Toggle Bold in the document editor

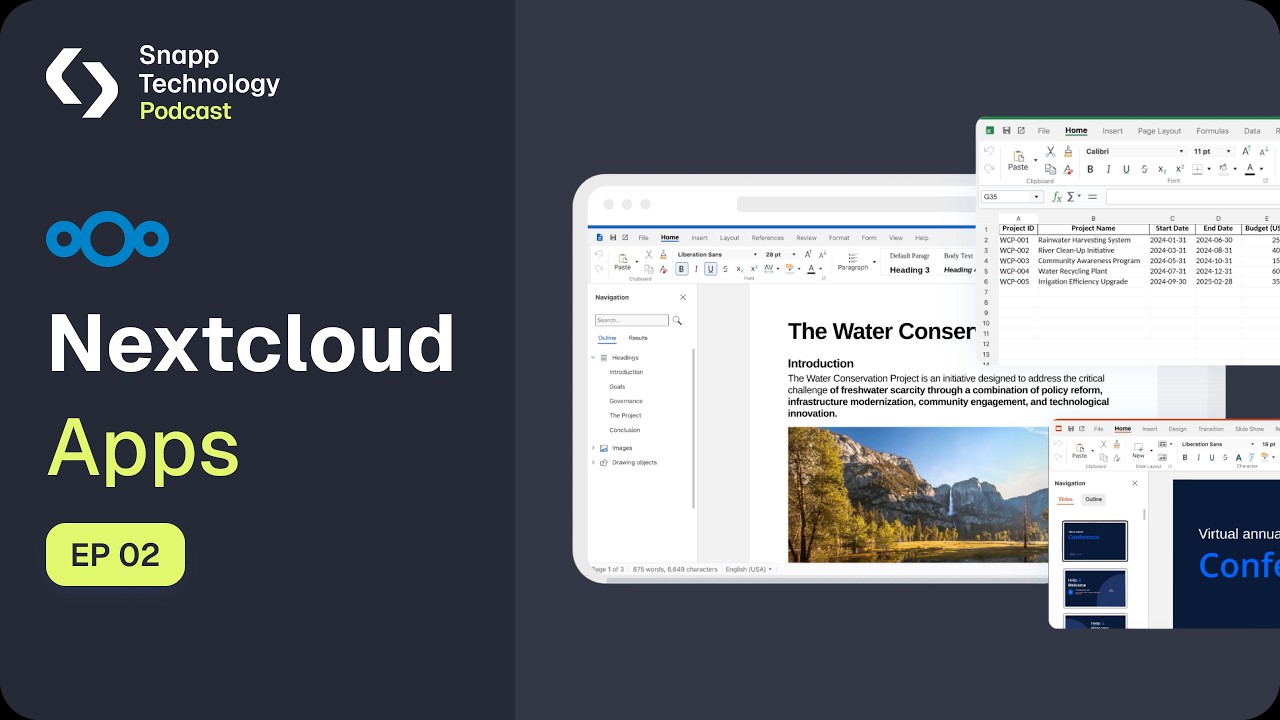coord(681,269)
